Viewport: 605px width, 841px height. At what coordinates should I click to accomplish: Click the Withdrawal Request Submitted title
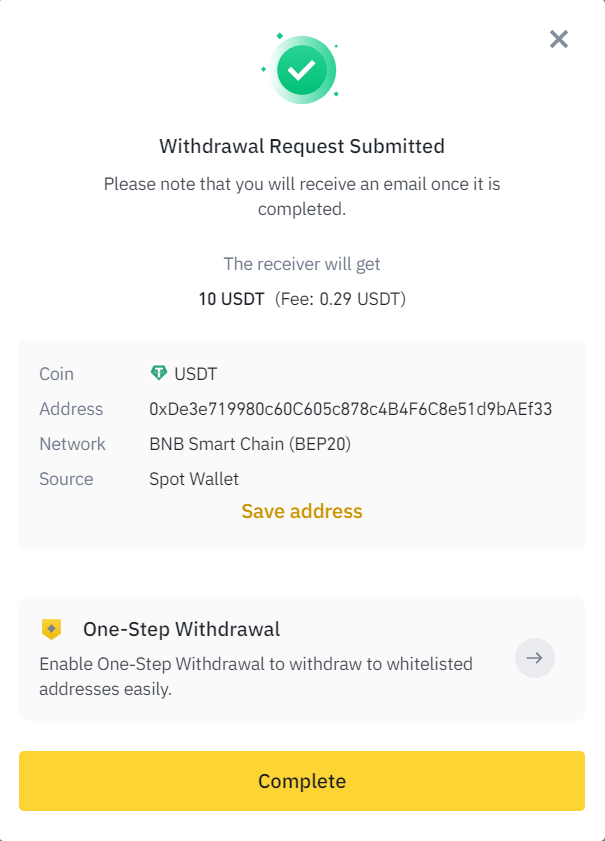click(302, 146)
